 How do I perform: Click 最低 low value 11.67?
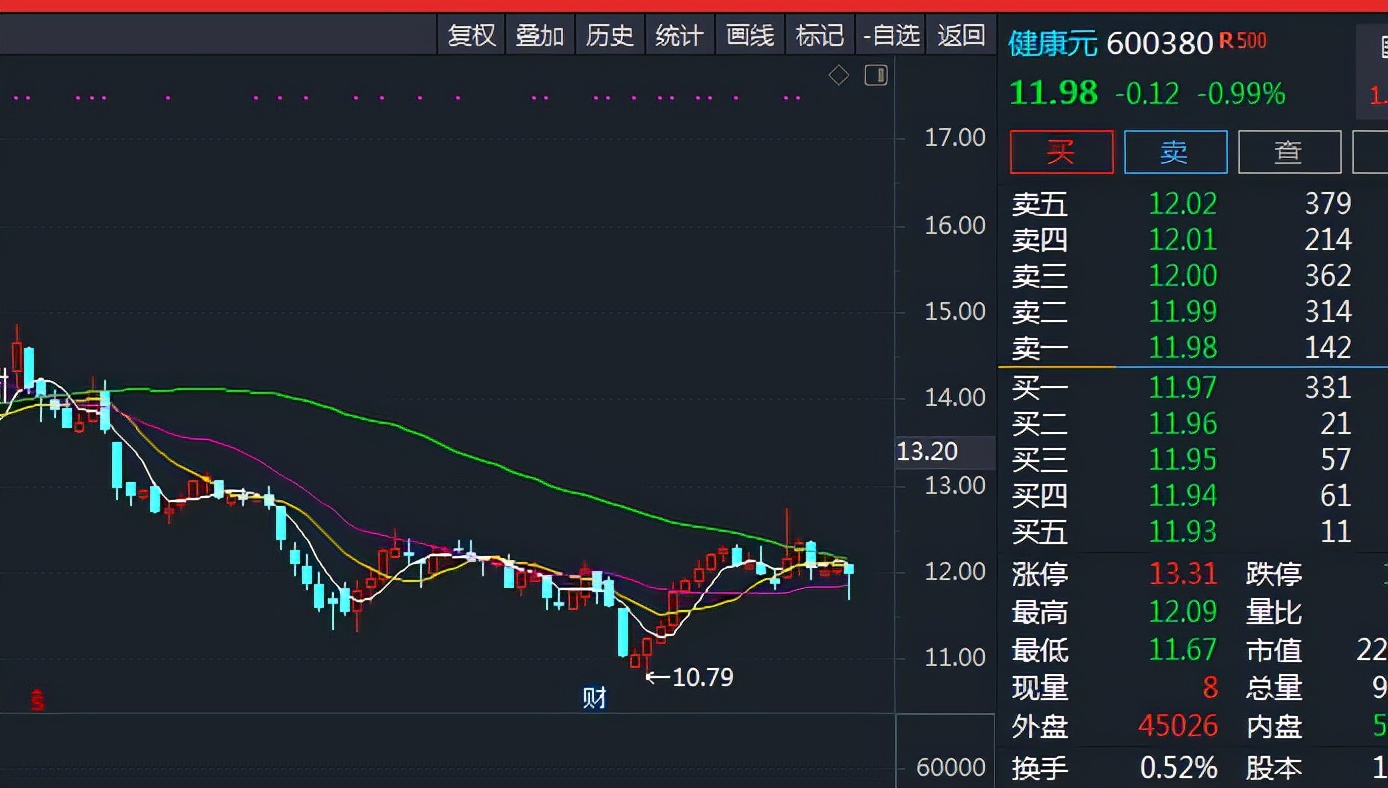[1183, 650]
